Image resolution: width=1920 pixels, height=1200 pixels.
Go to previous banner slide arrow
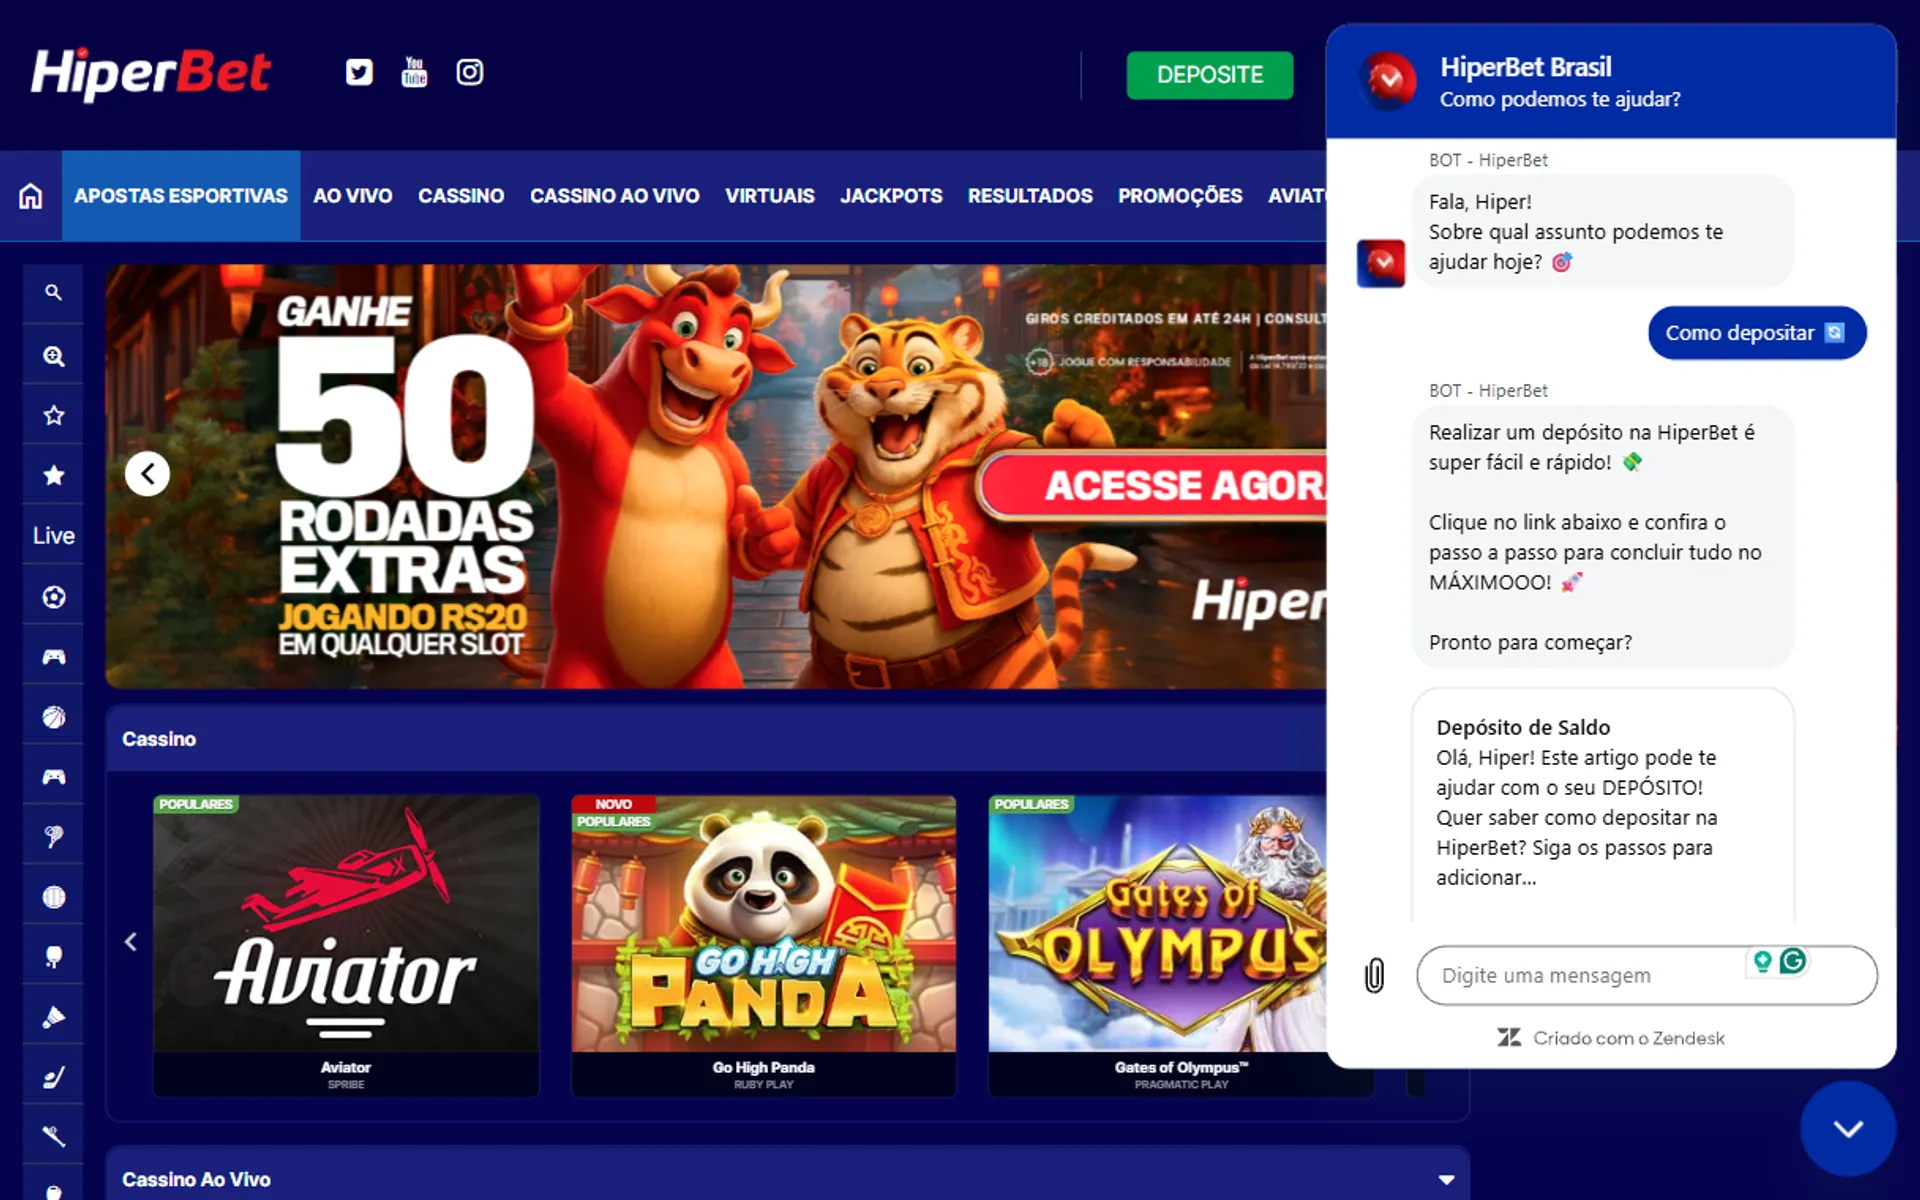tap(147, 474)
